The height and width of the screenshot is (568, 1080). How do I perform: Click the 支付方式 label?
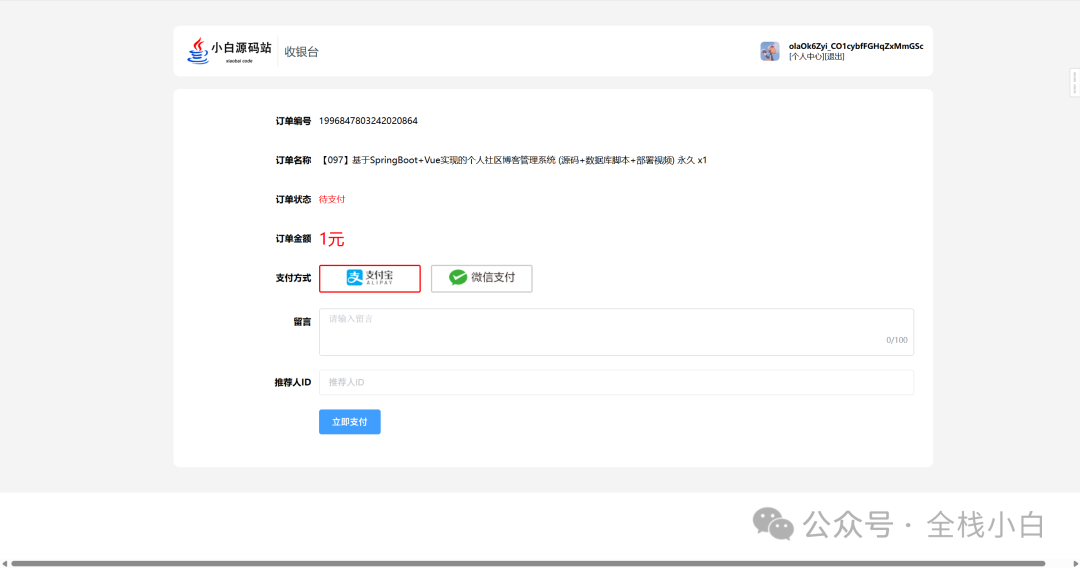(293, 278)
